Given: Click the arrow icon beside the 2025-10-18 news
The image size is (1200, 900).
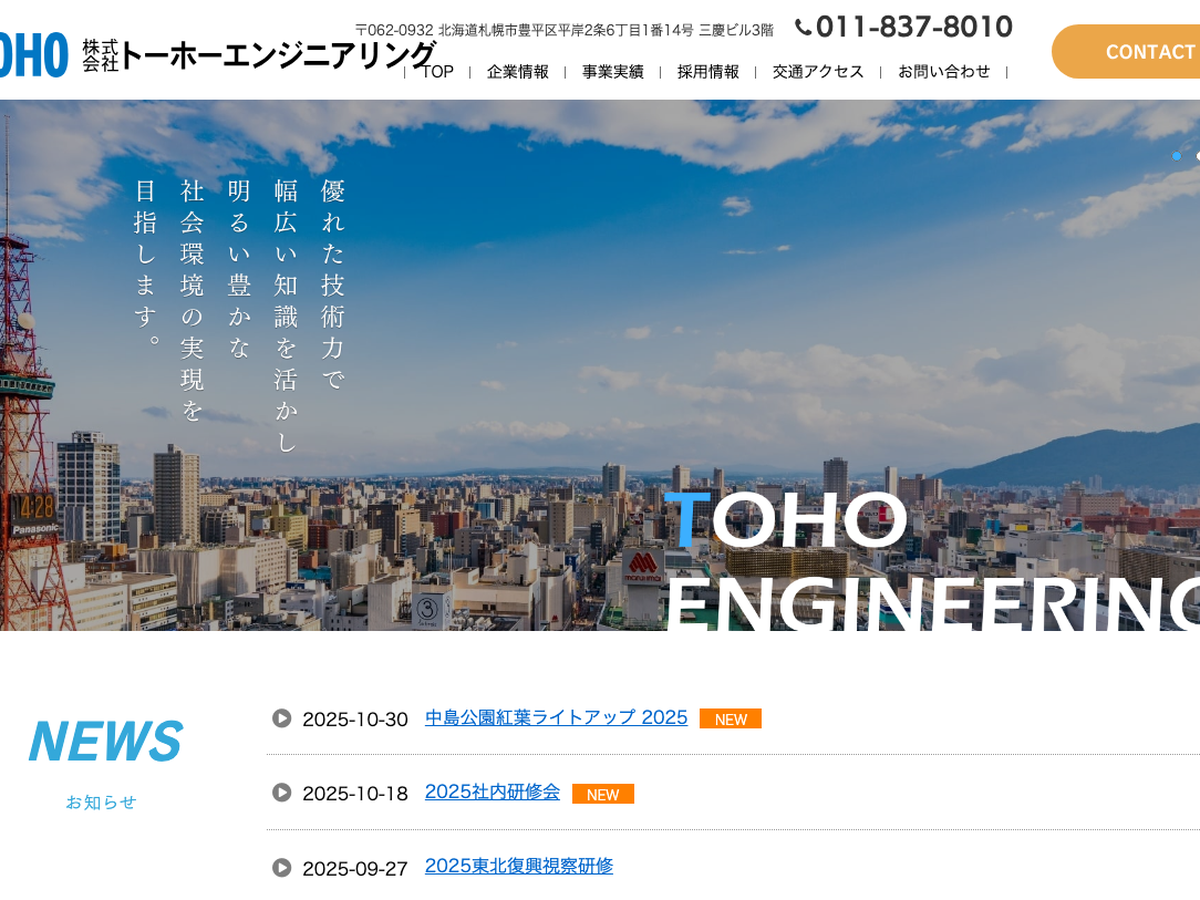Looking at the screenshot, I should [282, 793].
